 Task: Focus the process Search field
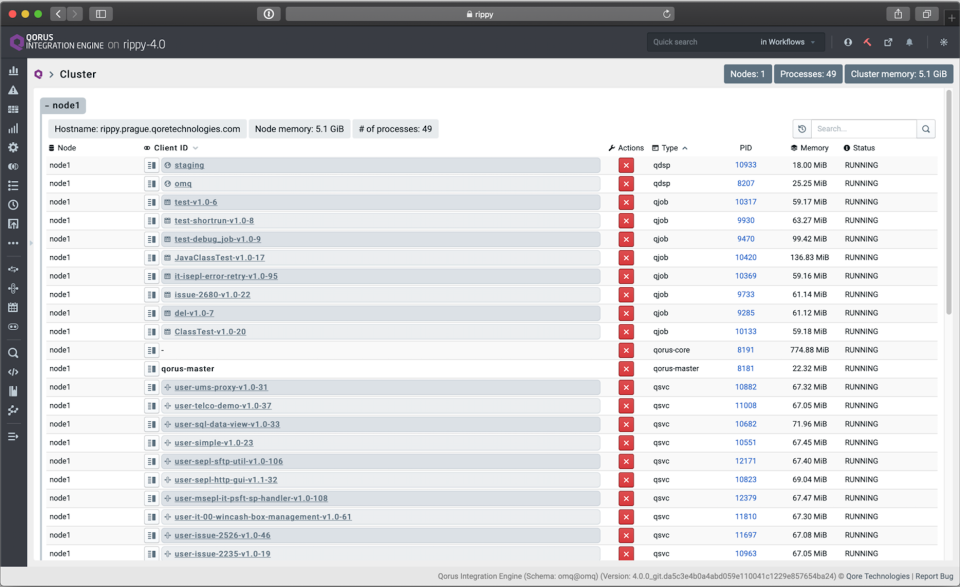coord(863,129)
